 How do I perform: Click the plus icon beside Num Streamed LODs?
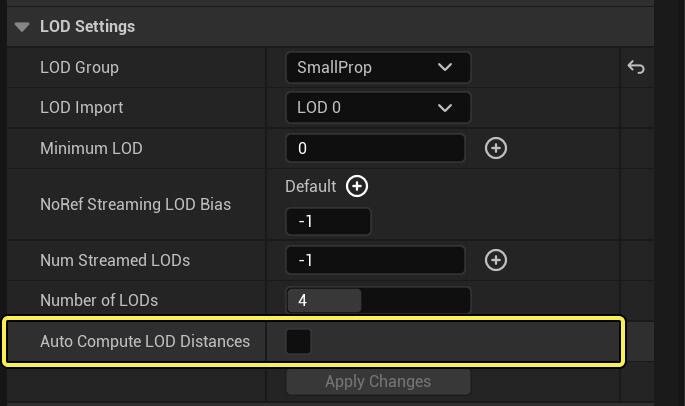[x=495, y=260]
